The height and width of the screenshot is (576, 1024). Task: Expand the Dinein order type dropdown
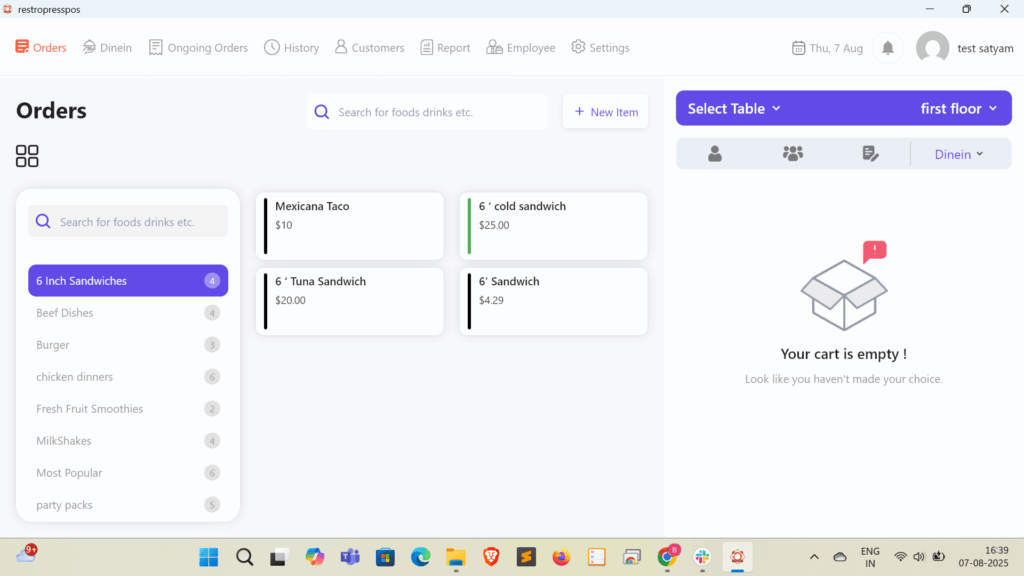pos(959,154)
